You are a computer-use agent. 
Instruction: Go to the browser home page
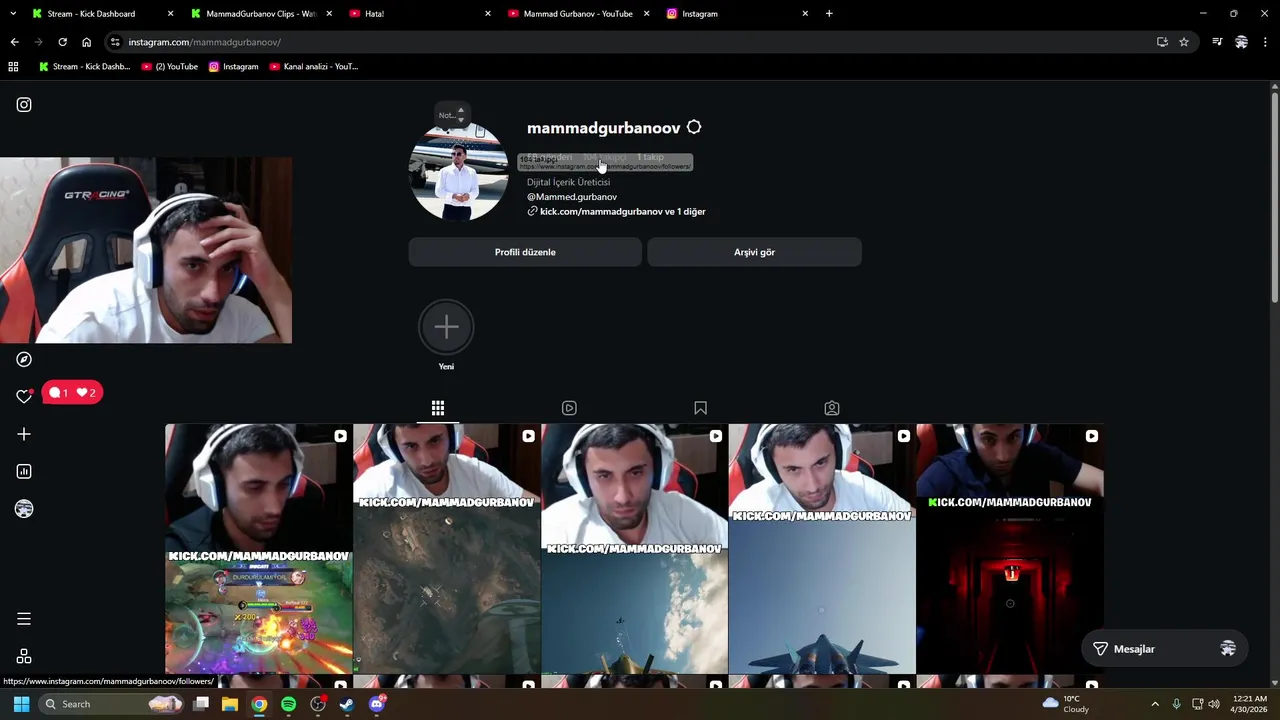(x=86, y=42)
